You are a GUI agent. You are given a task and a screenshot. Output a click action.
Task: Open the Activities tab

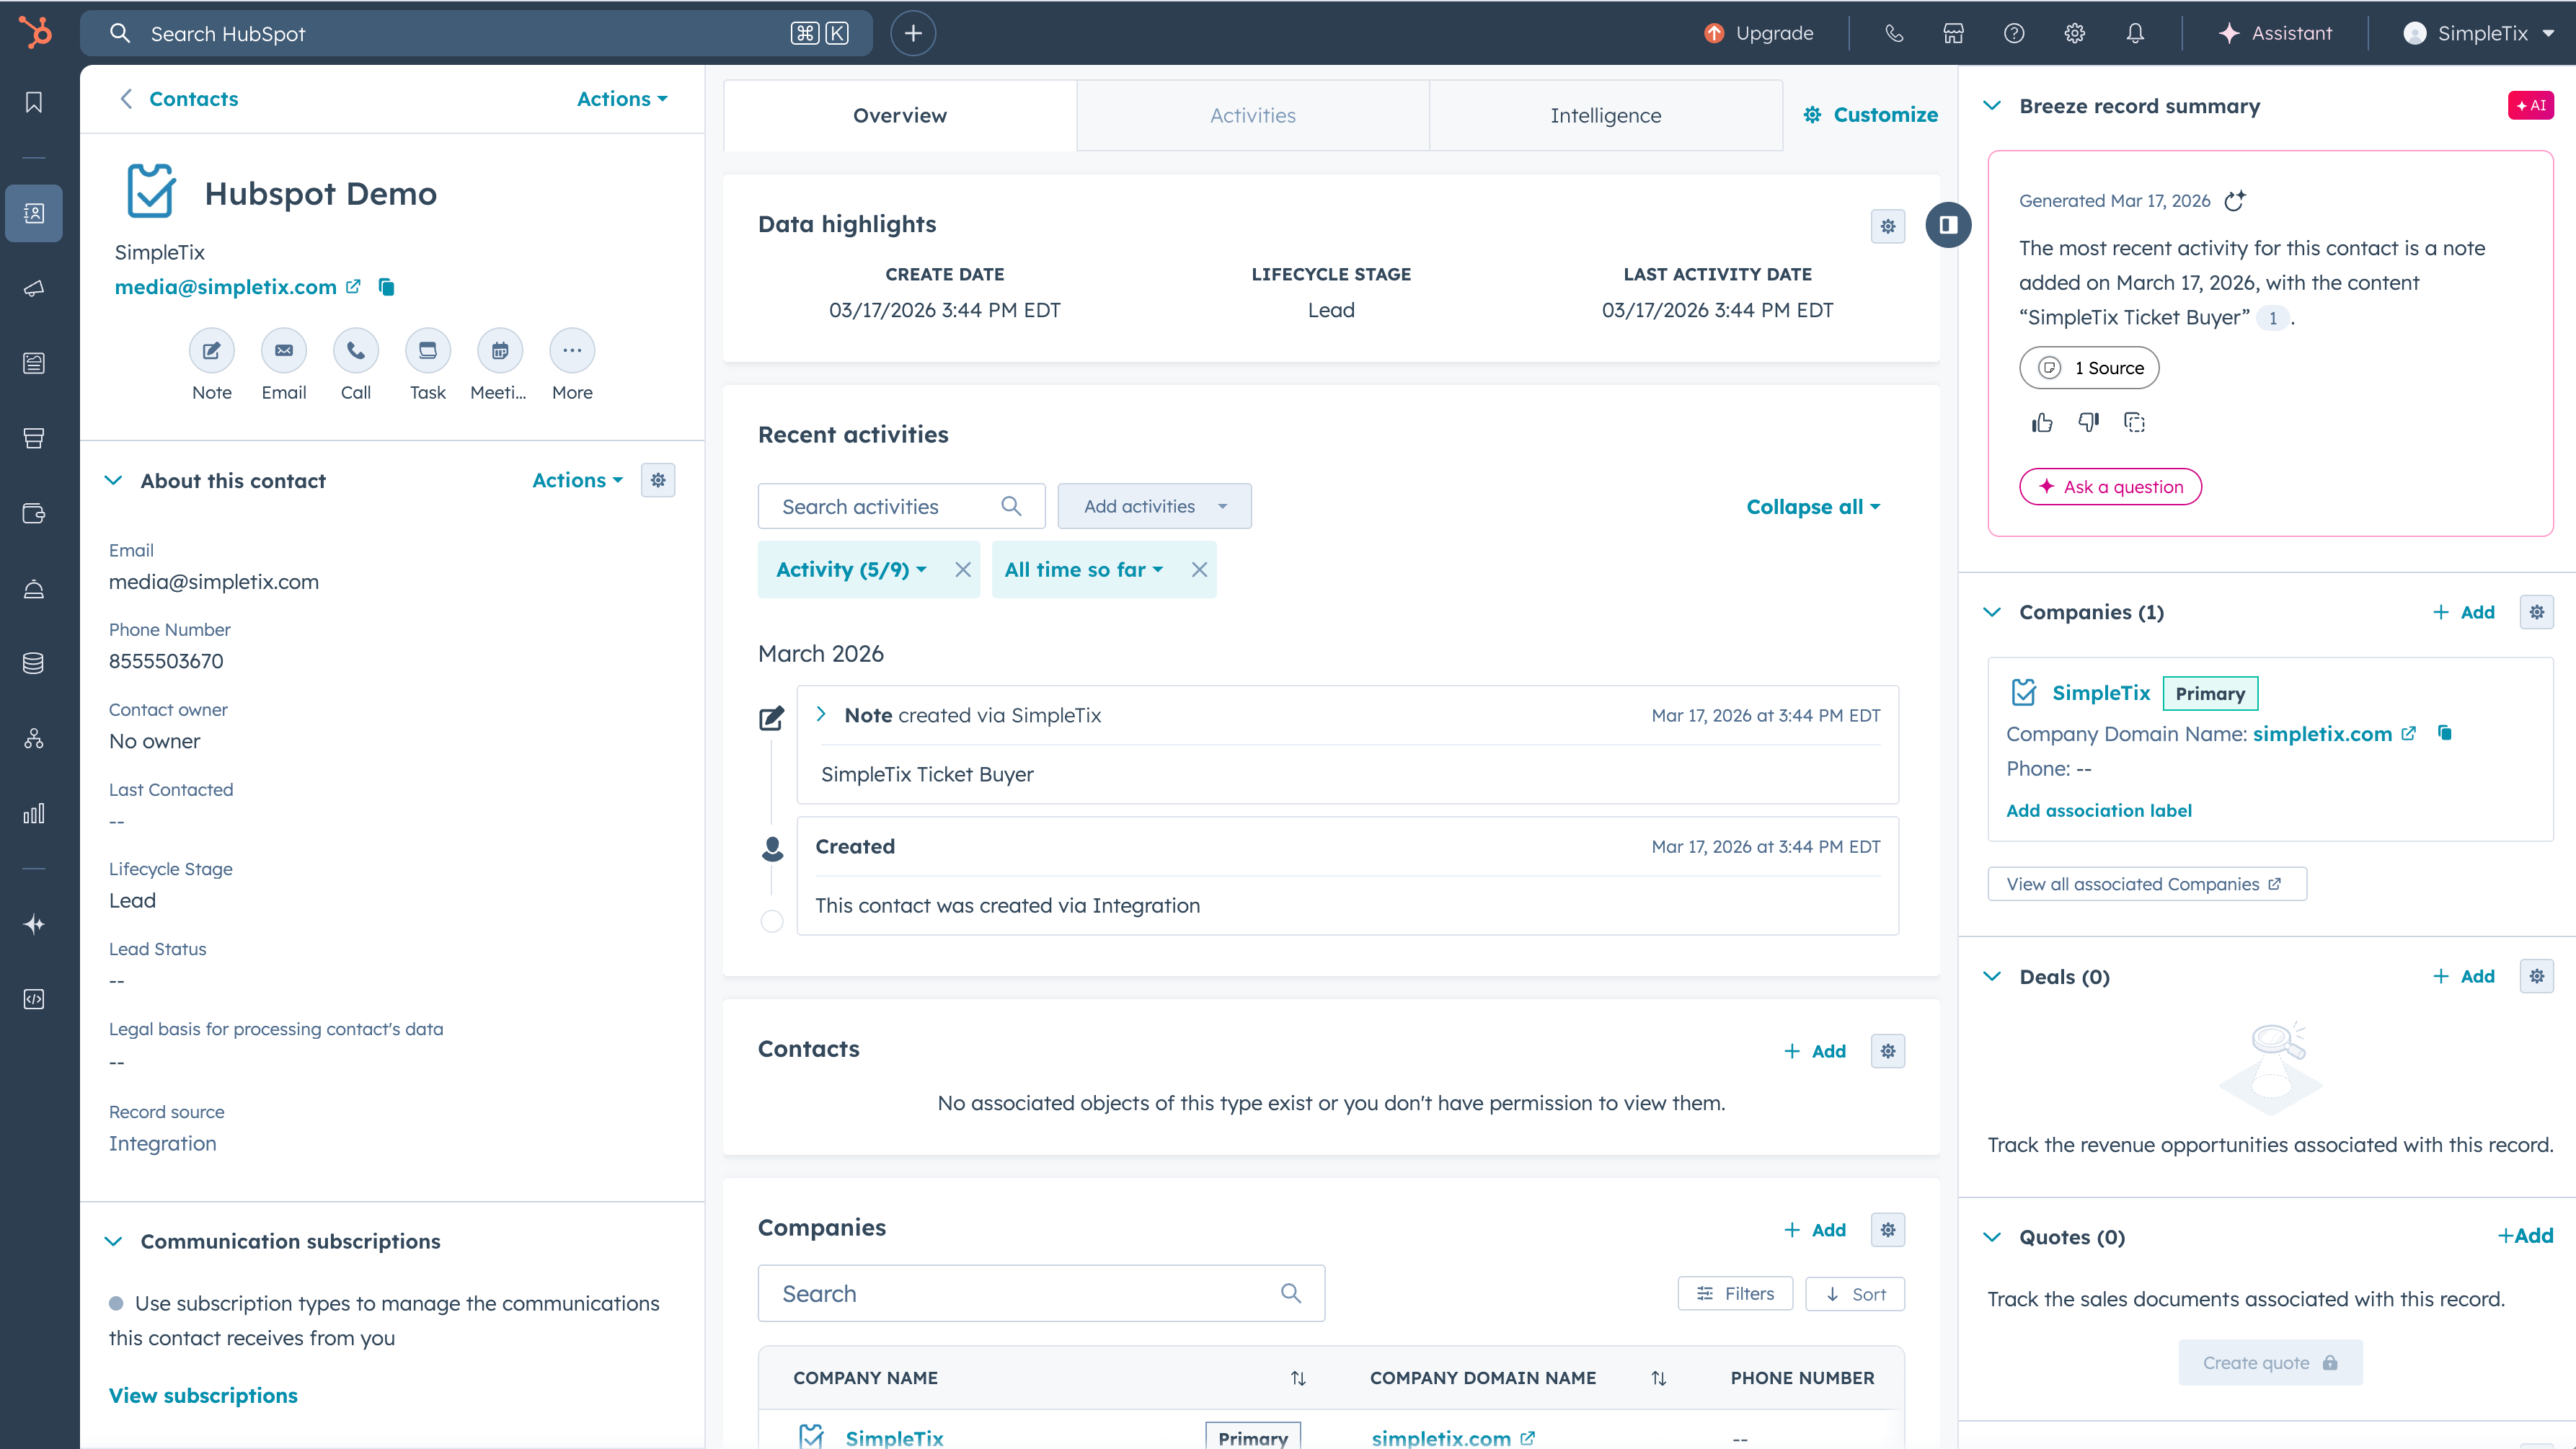[x=1252, y=115]
